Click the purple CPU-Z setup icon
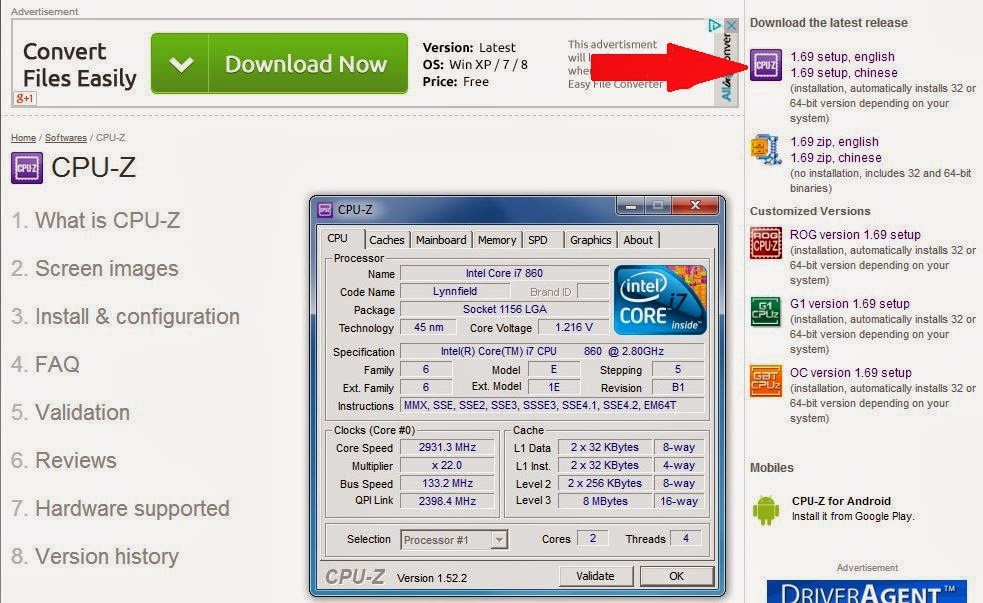This screenshot has width=983, height=603. (765, 65)
